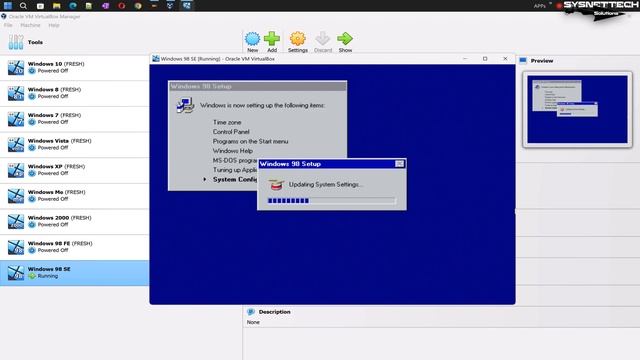Close the Windows 98 Setup popup dialog

click(400, 164)
